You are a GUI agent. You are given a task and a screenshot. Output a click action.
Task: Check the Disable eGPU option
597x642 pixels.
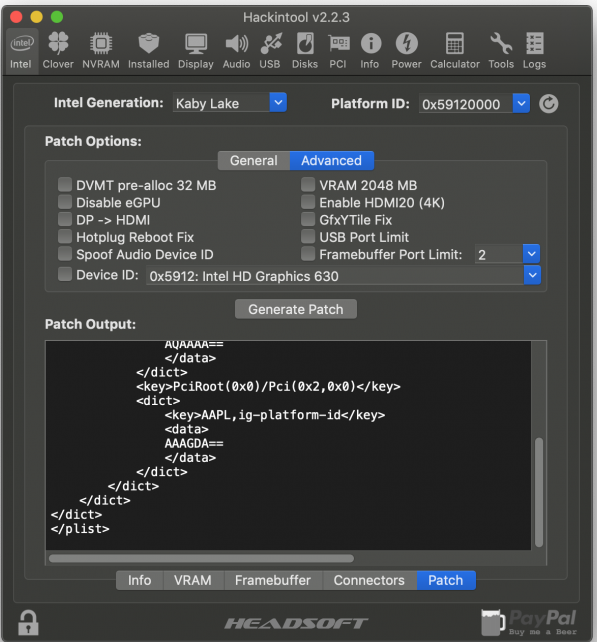click(x=65, y=202)
